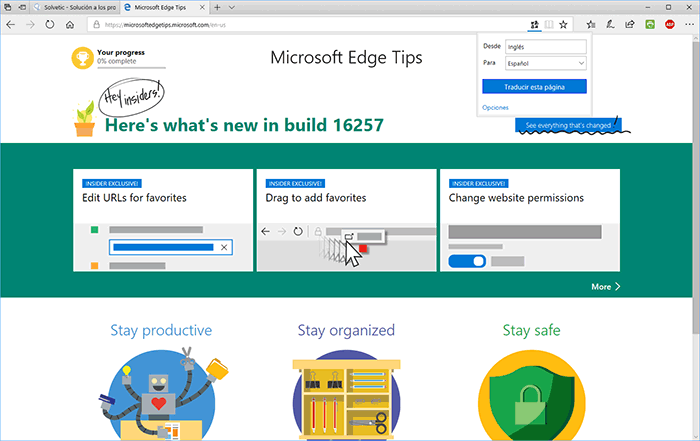Open the Opciones link in translator popup
Screen dimensions: 700x441
(x=495, y=108)
